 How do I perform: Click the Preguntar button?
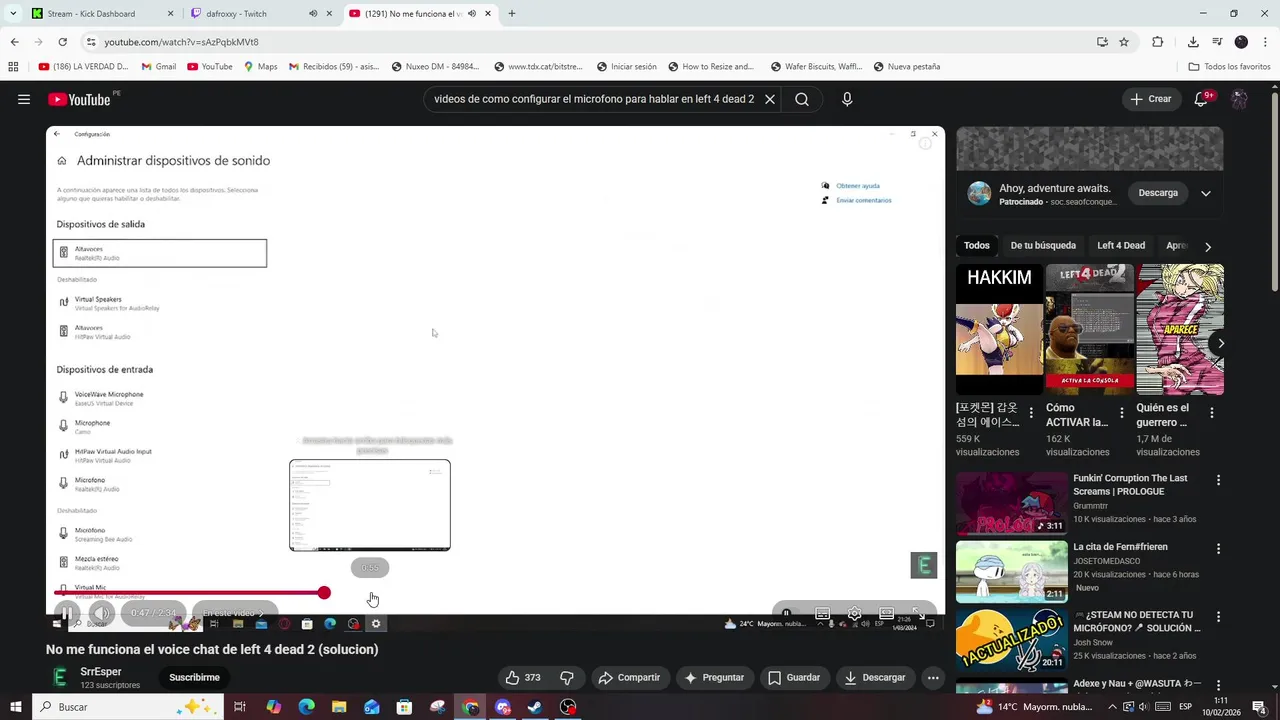[714, 677]
